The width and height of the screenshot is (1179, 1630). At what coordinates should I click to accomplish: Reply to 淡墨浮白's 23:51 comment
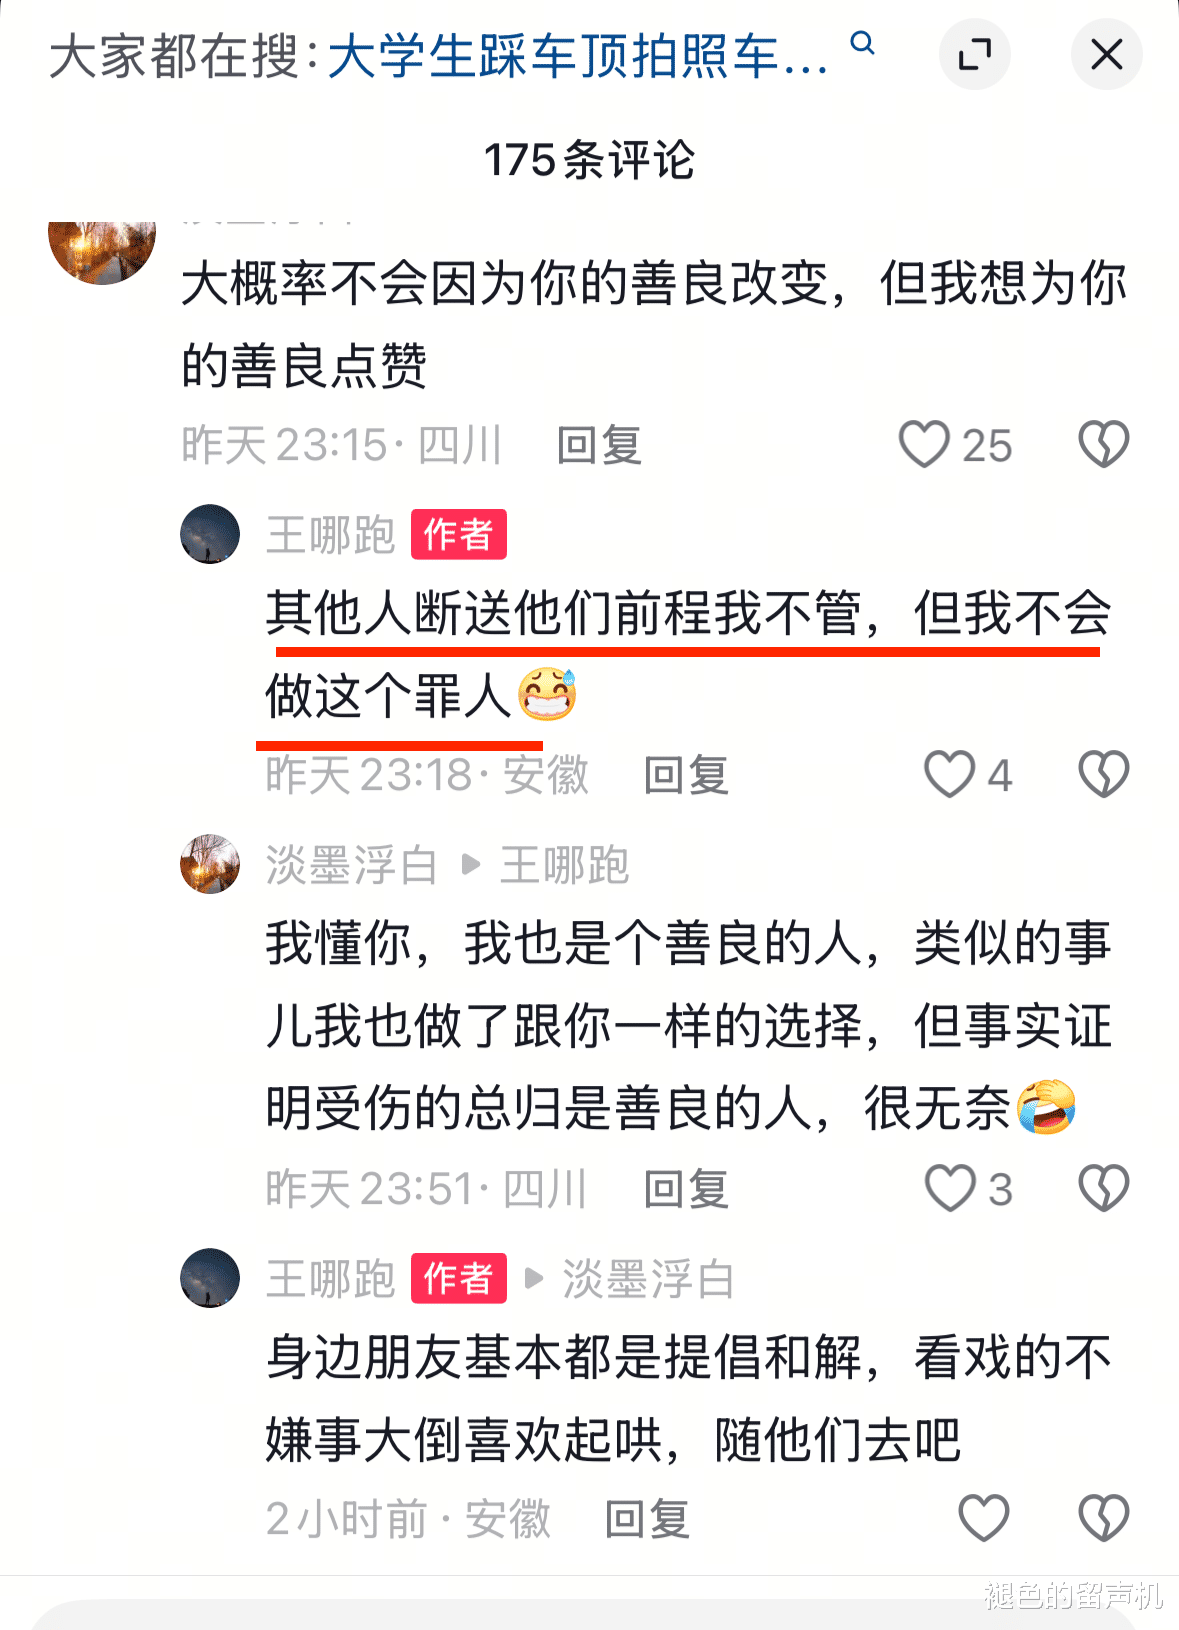[x=686, y=1189]
